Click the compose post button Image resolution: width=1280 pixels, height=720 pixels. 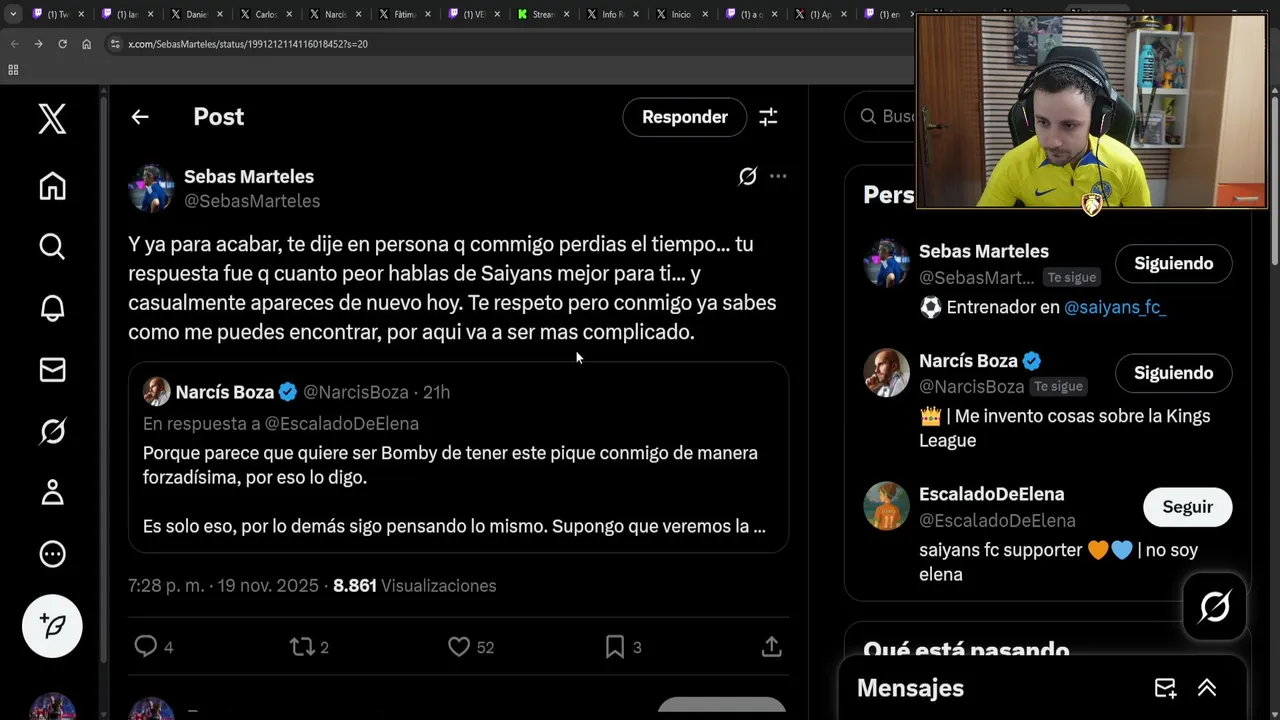[x=52, y=626]
